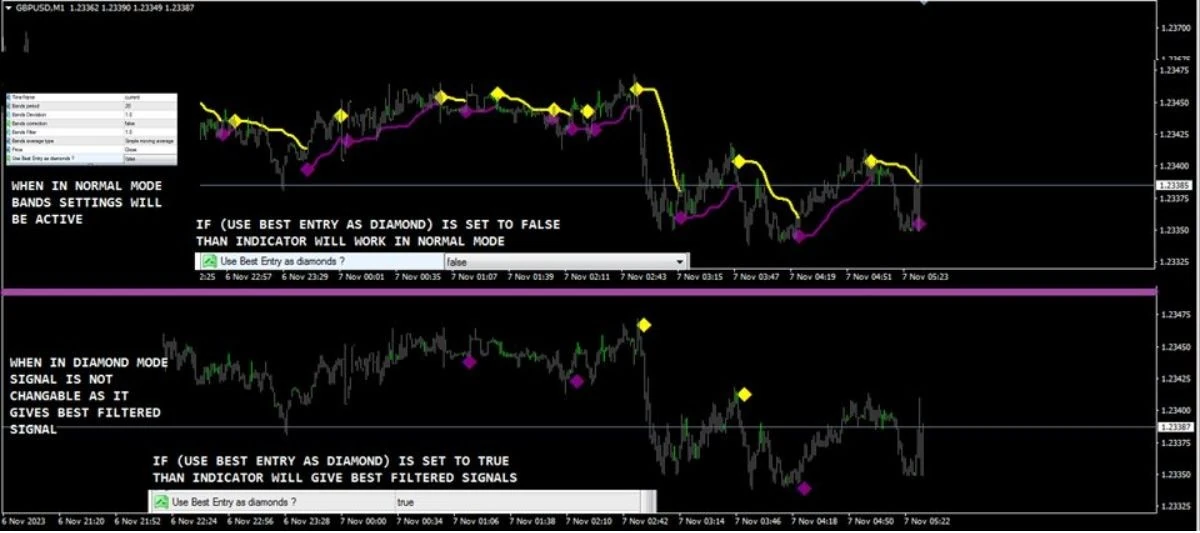1200x533 pixels.
Task: Click the 1.23385 current price label on axis
Action: 1173,186
